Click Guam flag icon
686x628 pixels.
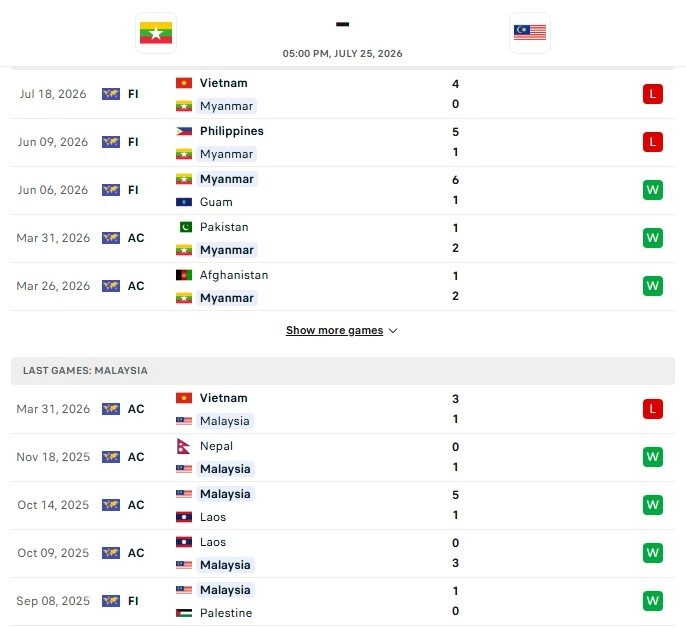(184, 202)
